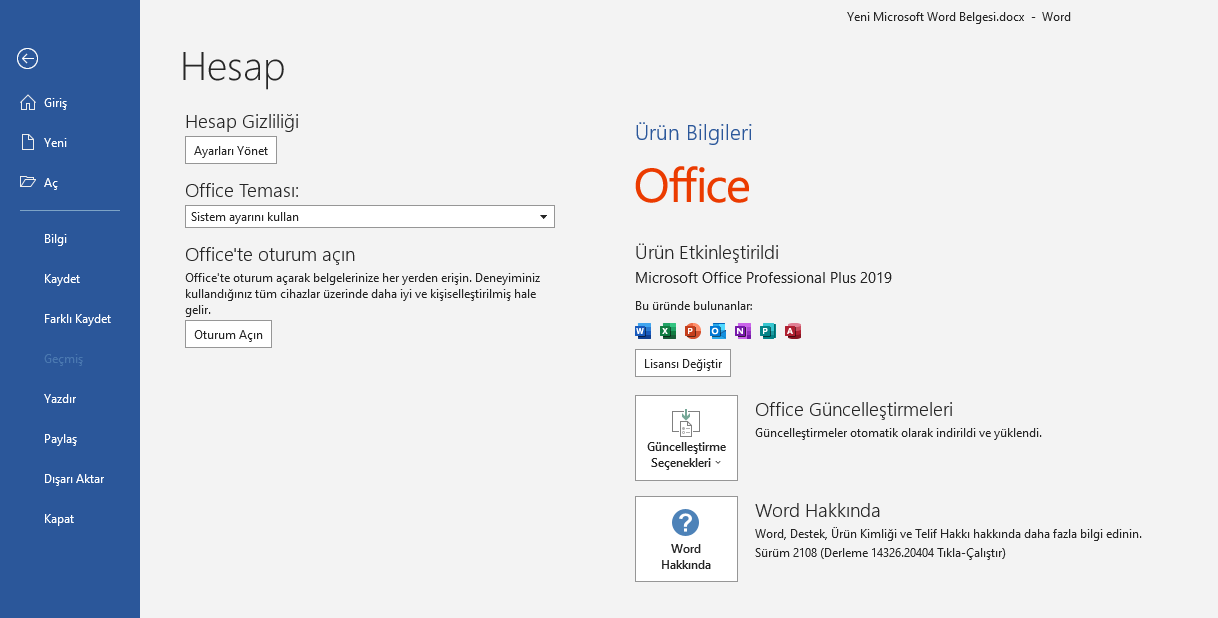Click the Publisher app icon
The image size is (1218, 618).
[x=768, y=331]
